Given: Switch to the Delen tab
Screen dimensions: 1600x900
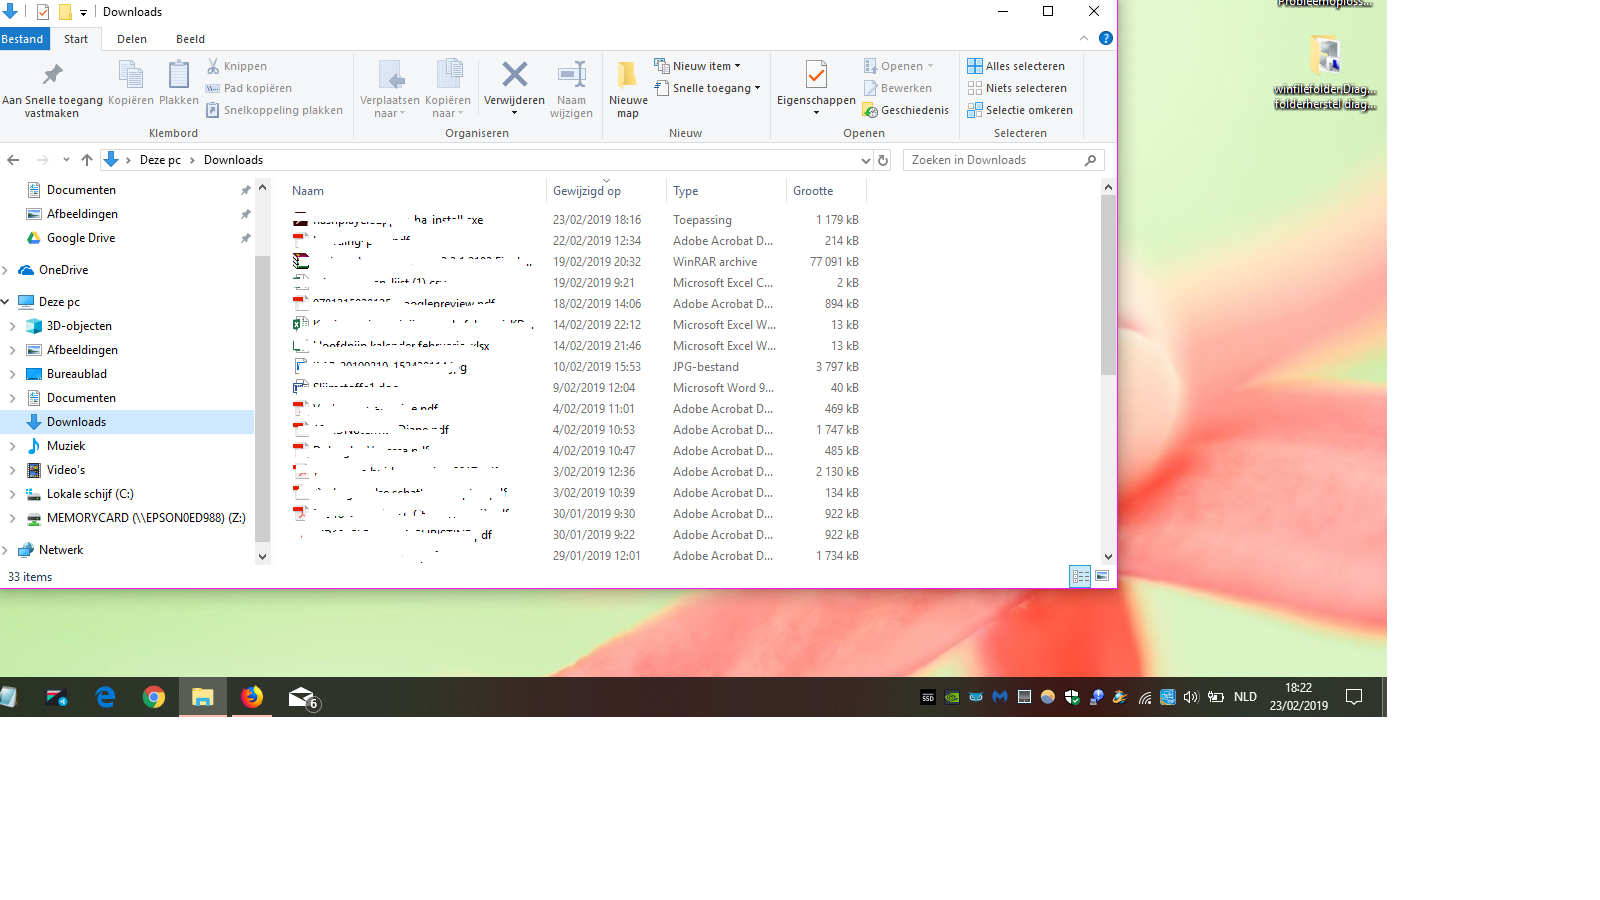Looking at the screenshot, I should pyautogui.click(x=132, y=39).
